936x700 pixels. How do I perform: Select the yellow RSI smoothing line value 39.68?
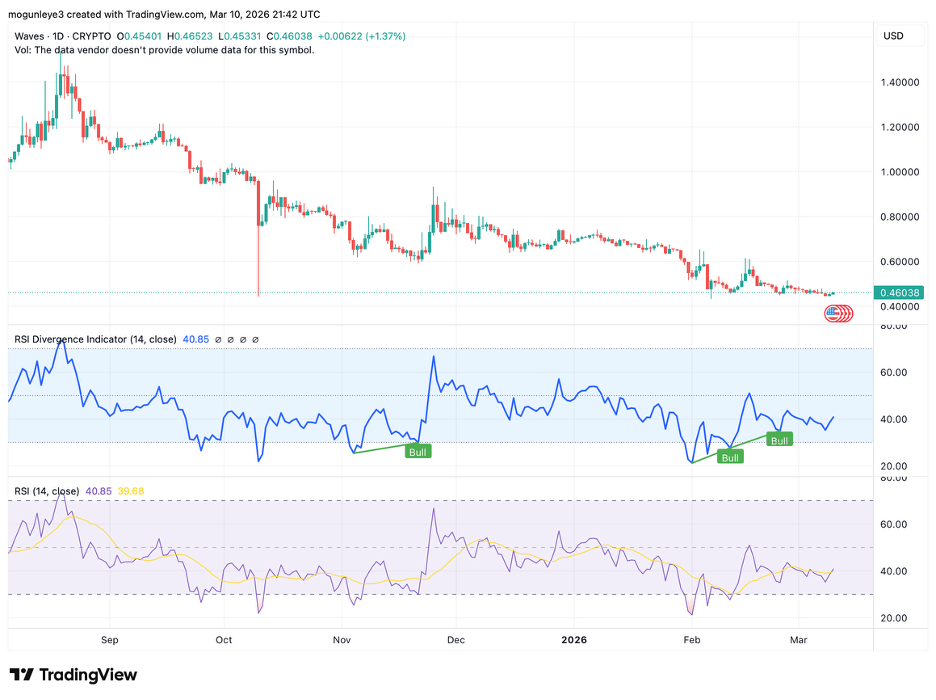tap(131, 491)
